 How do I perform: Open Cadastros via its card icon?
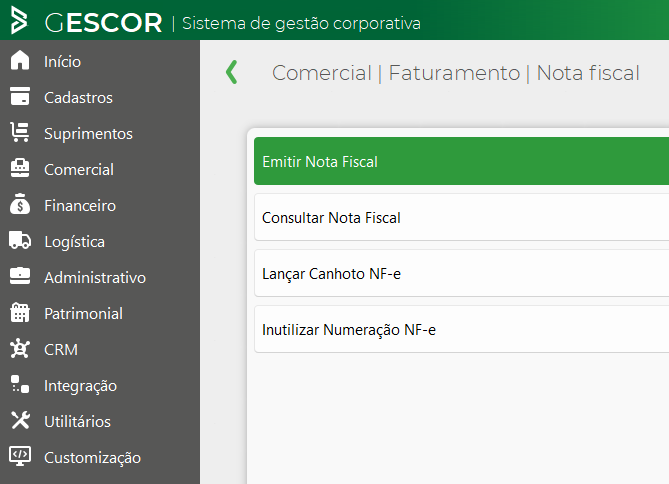click(19, 97)
